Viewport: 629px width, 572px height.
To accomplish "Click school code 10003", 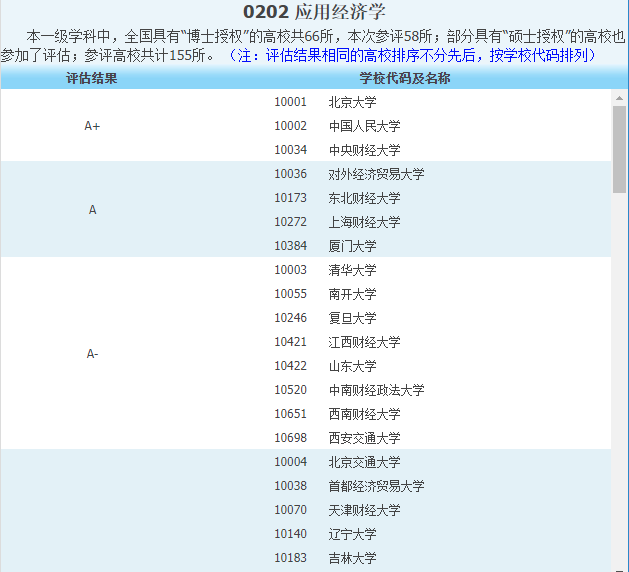I will click(290, 270).
